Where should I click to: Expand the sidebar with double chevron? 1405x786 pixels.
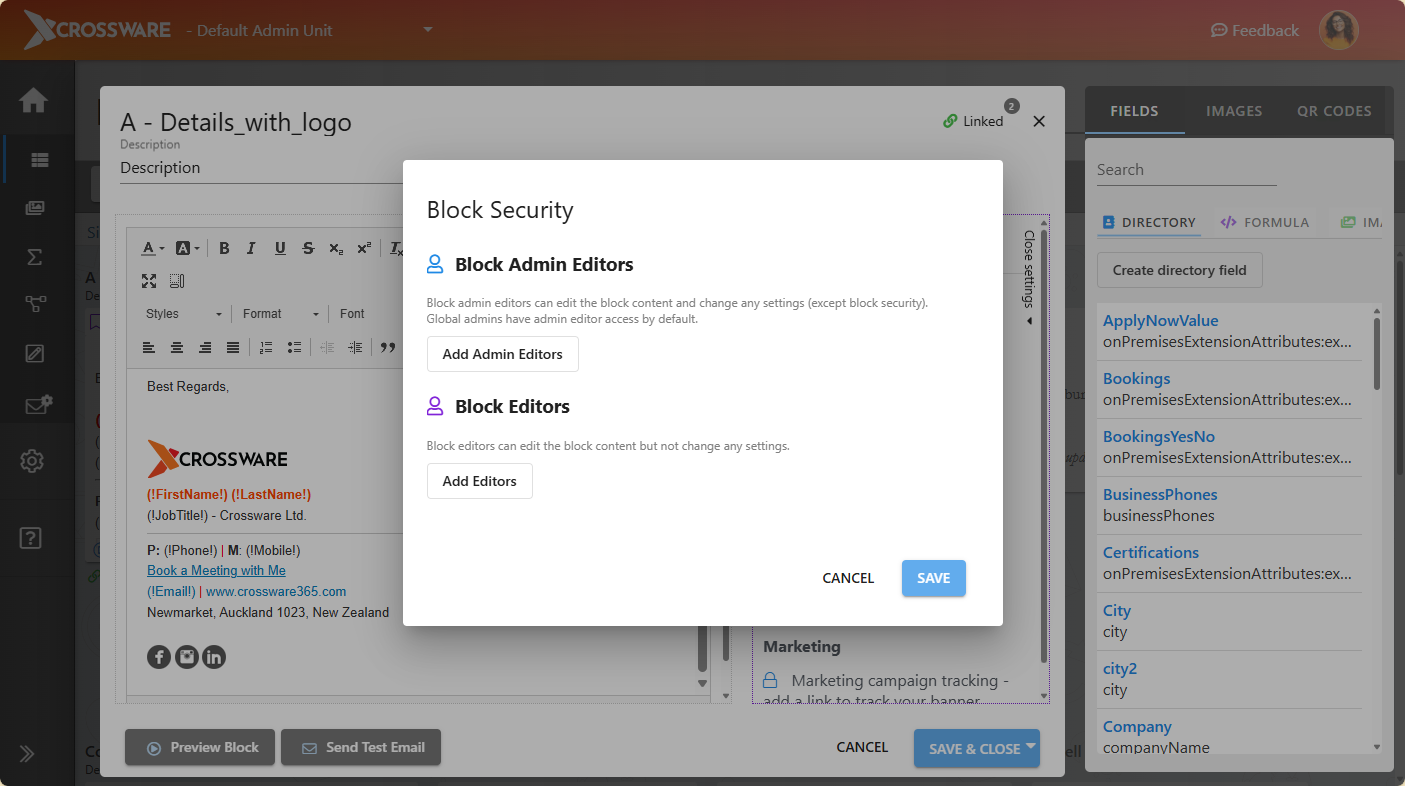tap(27, 754)
